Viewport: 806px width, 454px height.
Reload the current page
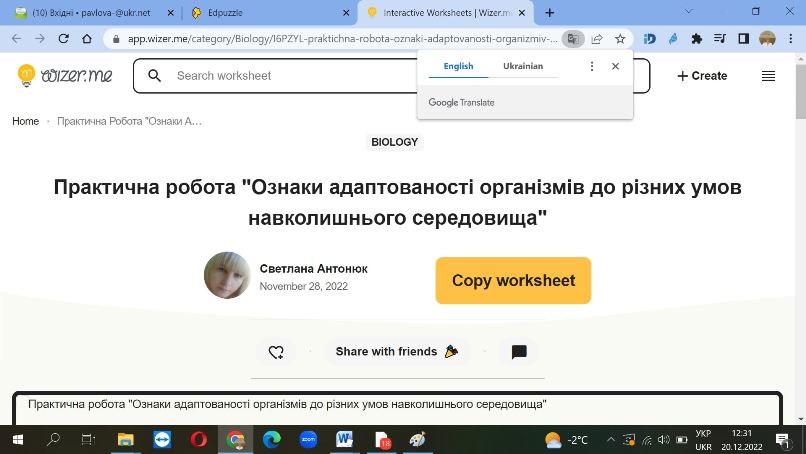[64, 39]
